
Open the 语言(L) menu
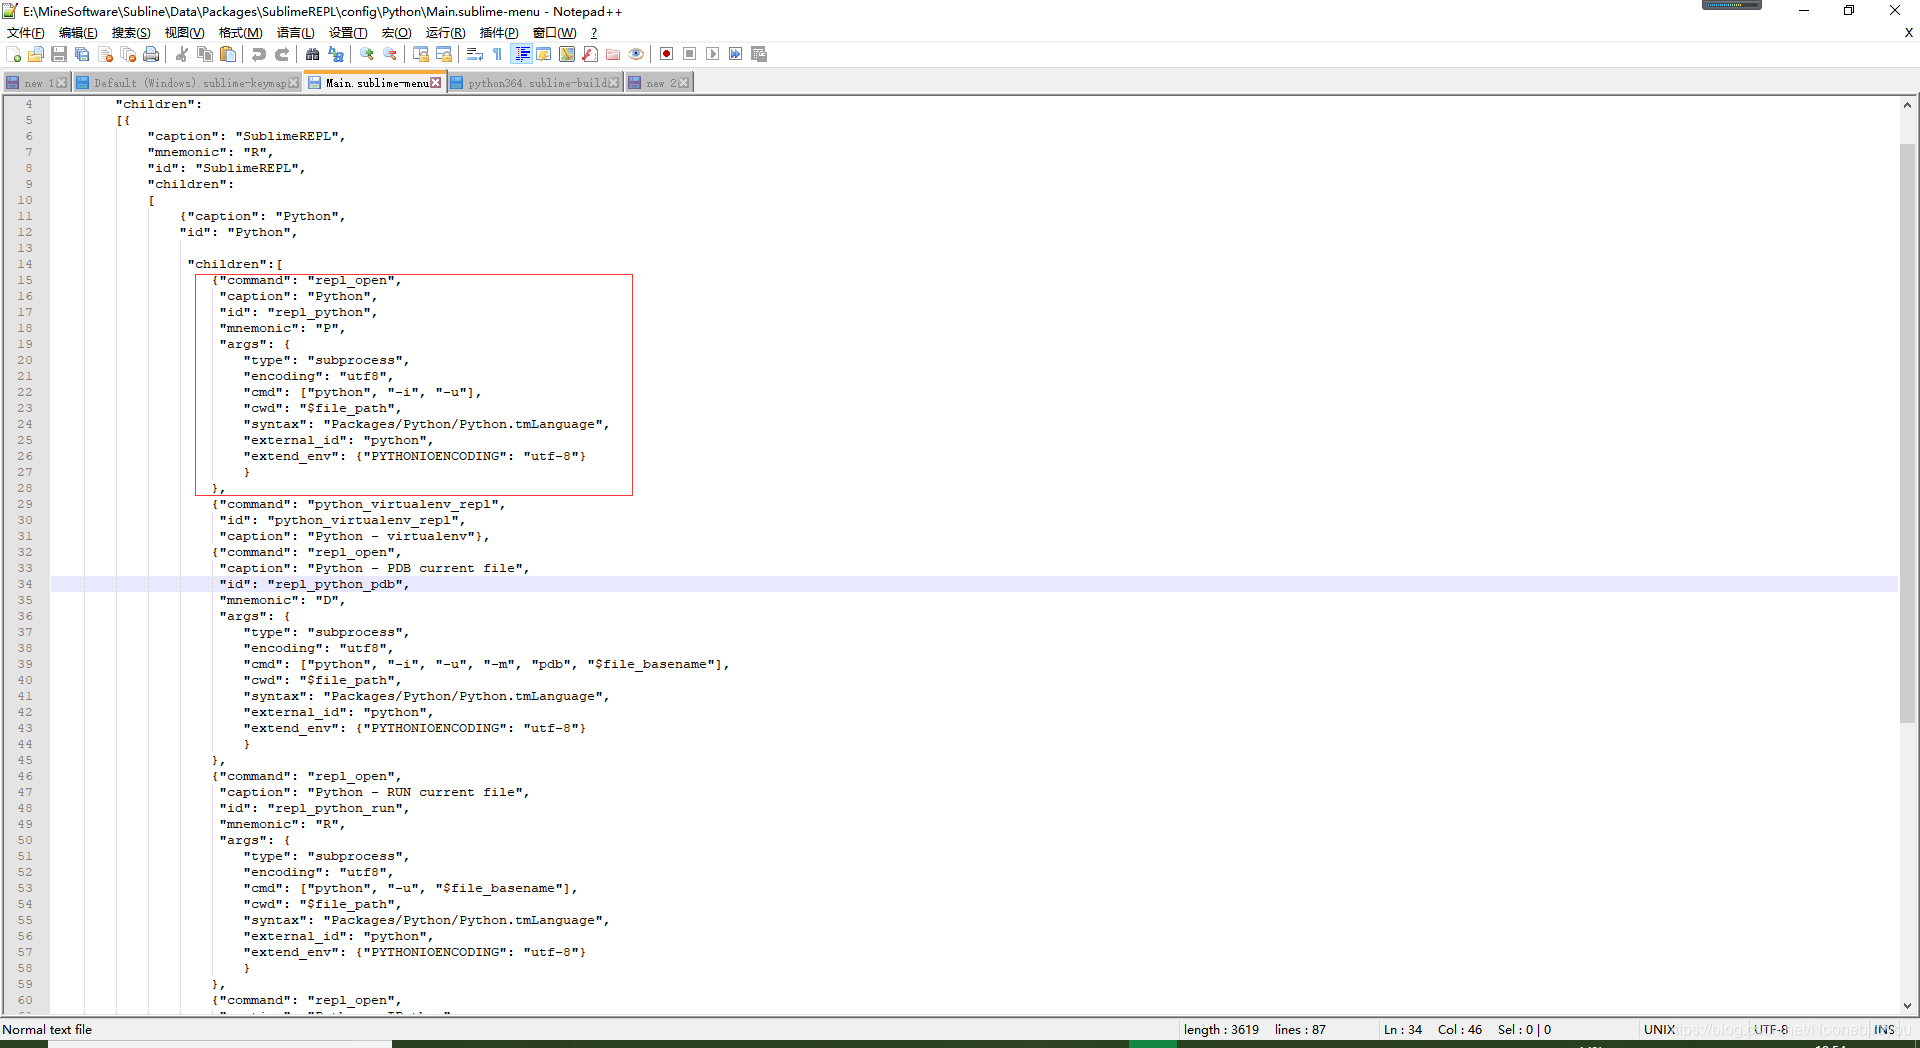[x=295, y=33]
